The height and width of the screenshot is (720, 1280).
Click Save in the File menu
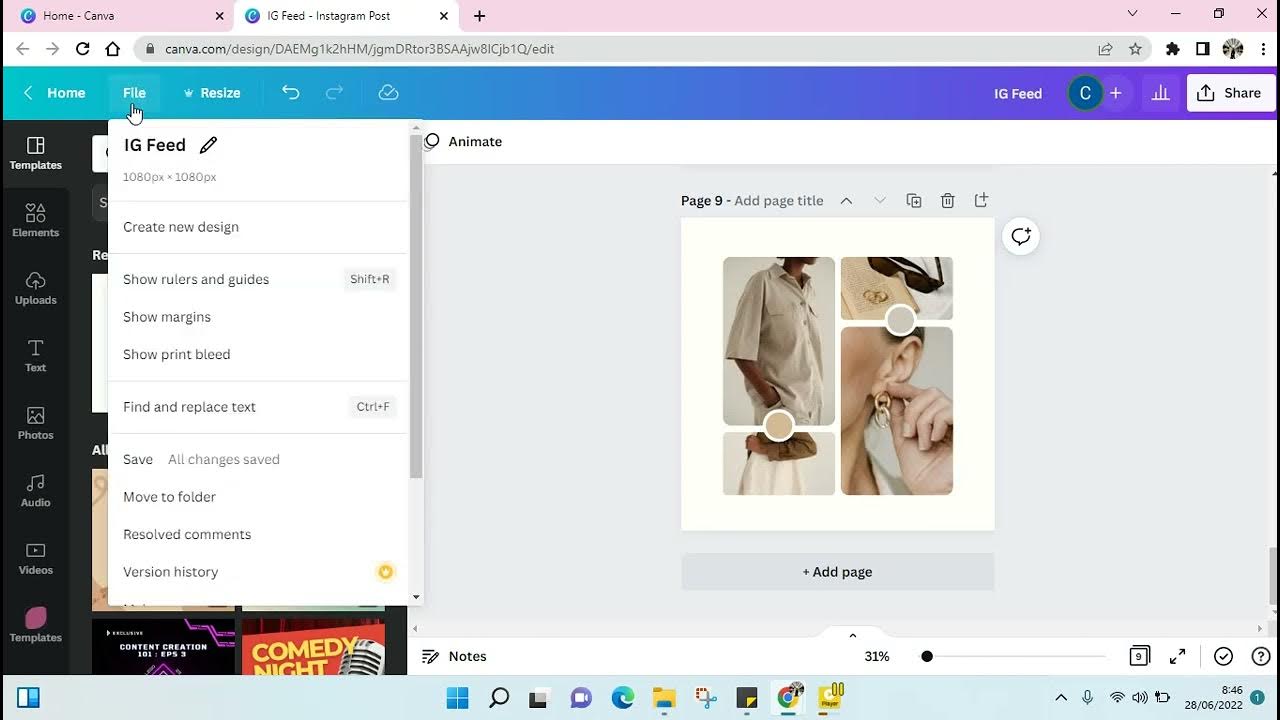[x=138, y=459]
